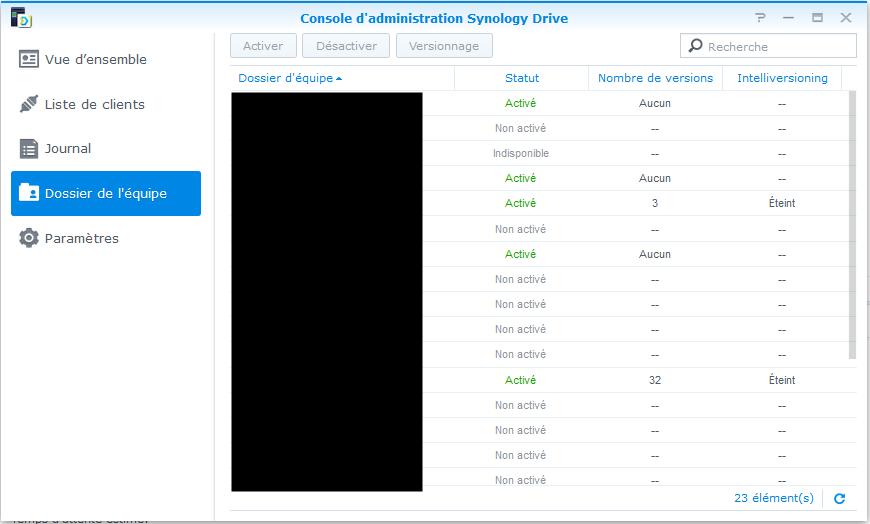The image size is (870, 524).
Task: Click the magnifier icon in search box
Action: click(696, 46)
